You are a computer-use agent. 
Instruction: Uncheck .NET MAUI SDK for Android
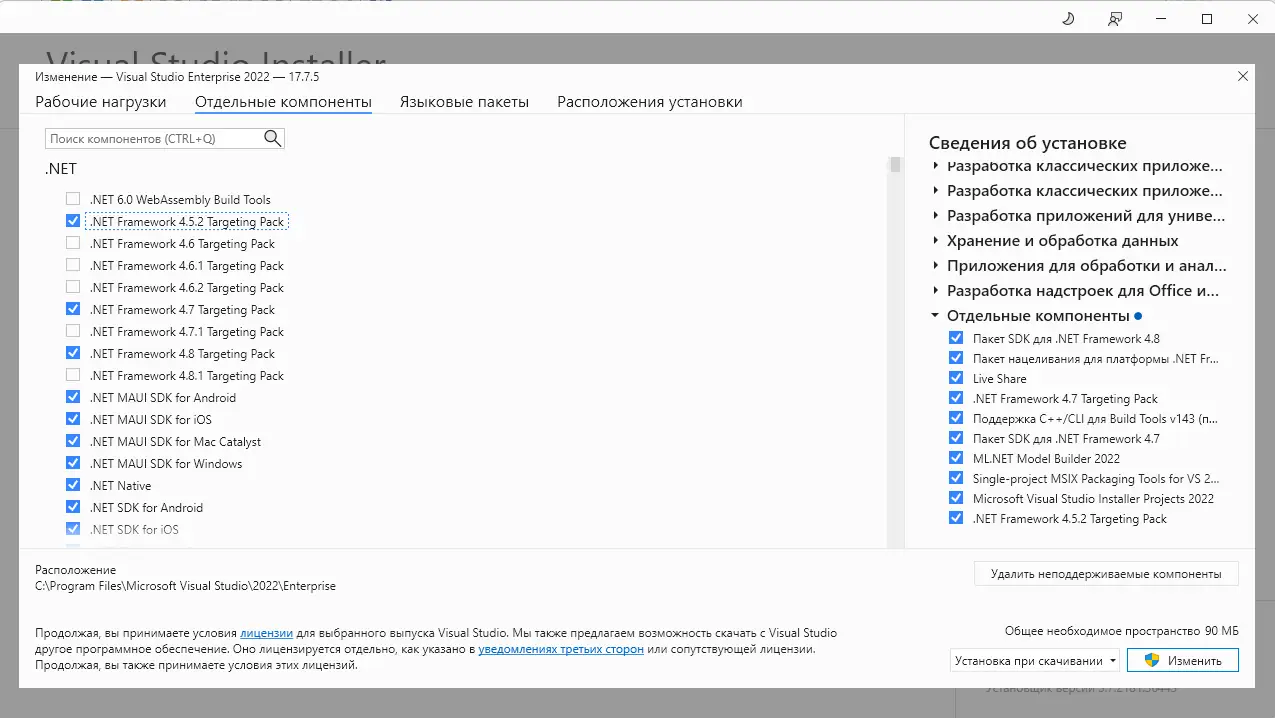[x=73, y=397]
